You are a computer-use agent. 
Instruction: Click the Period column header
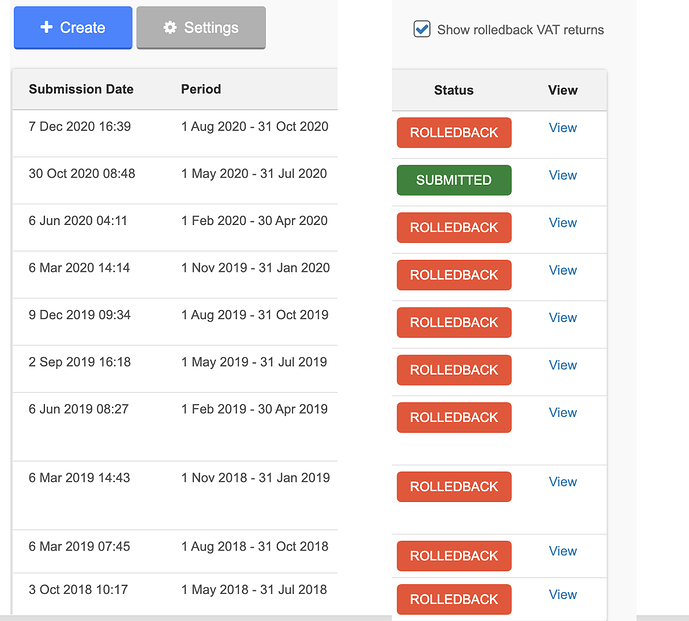coord(201,89)
